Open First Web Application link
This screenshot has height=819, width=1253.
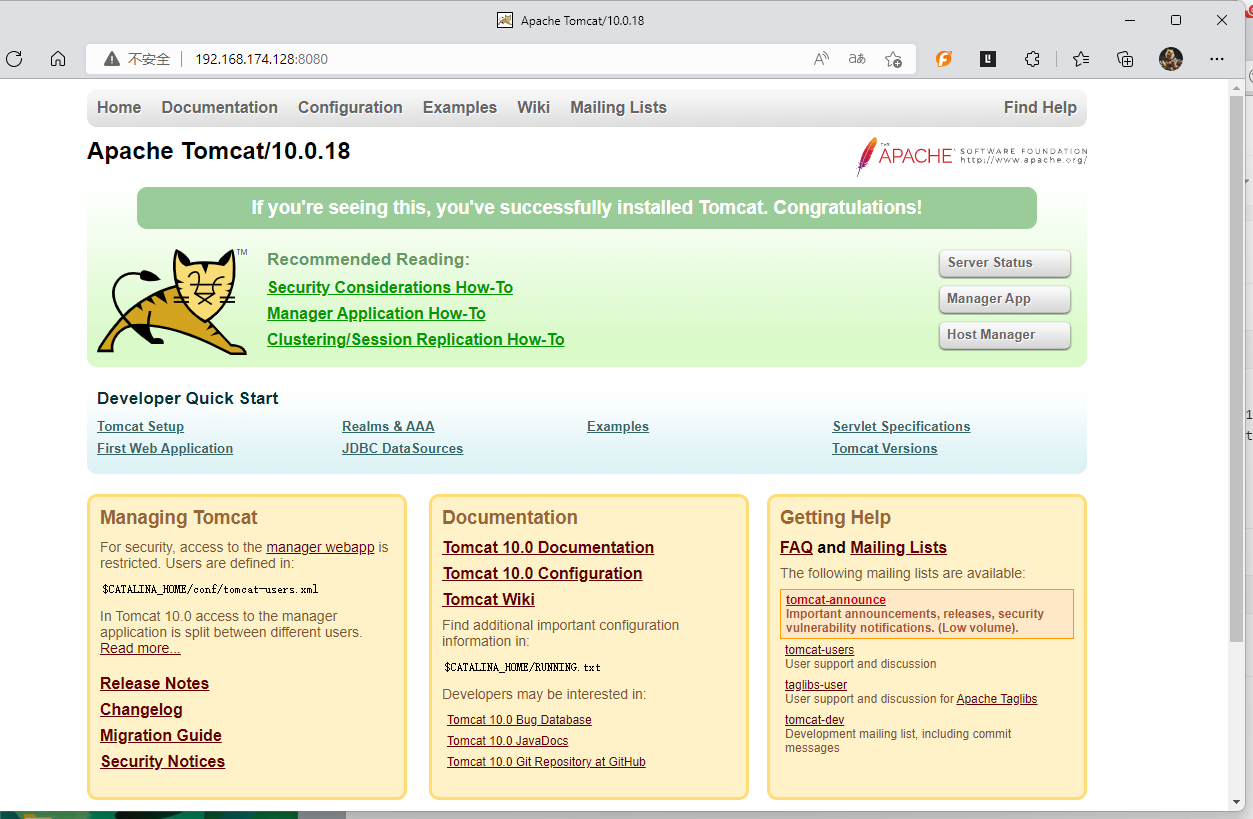[x=165, y=449]
